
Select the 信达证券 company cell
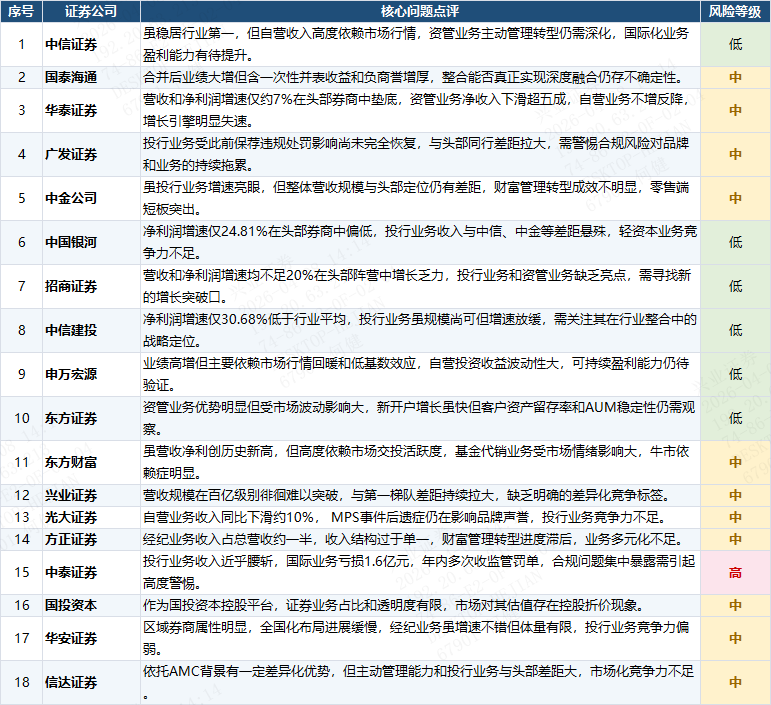pyautogui.click(x=91, y=682)
